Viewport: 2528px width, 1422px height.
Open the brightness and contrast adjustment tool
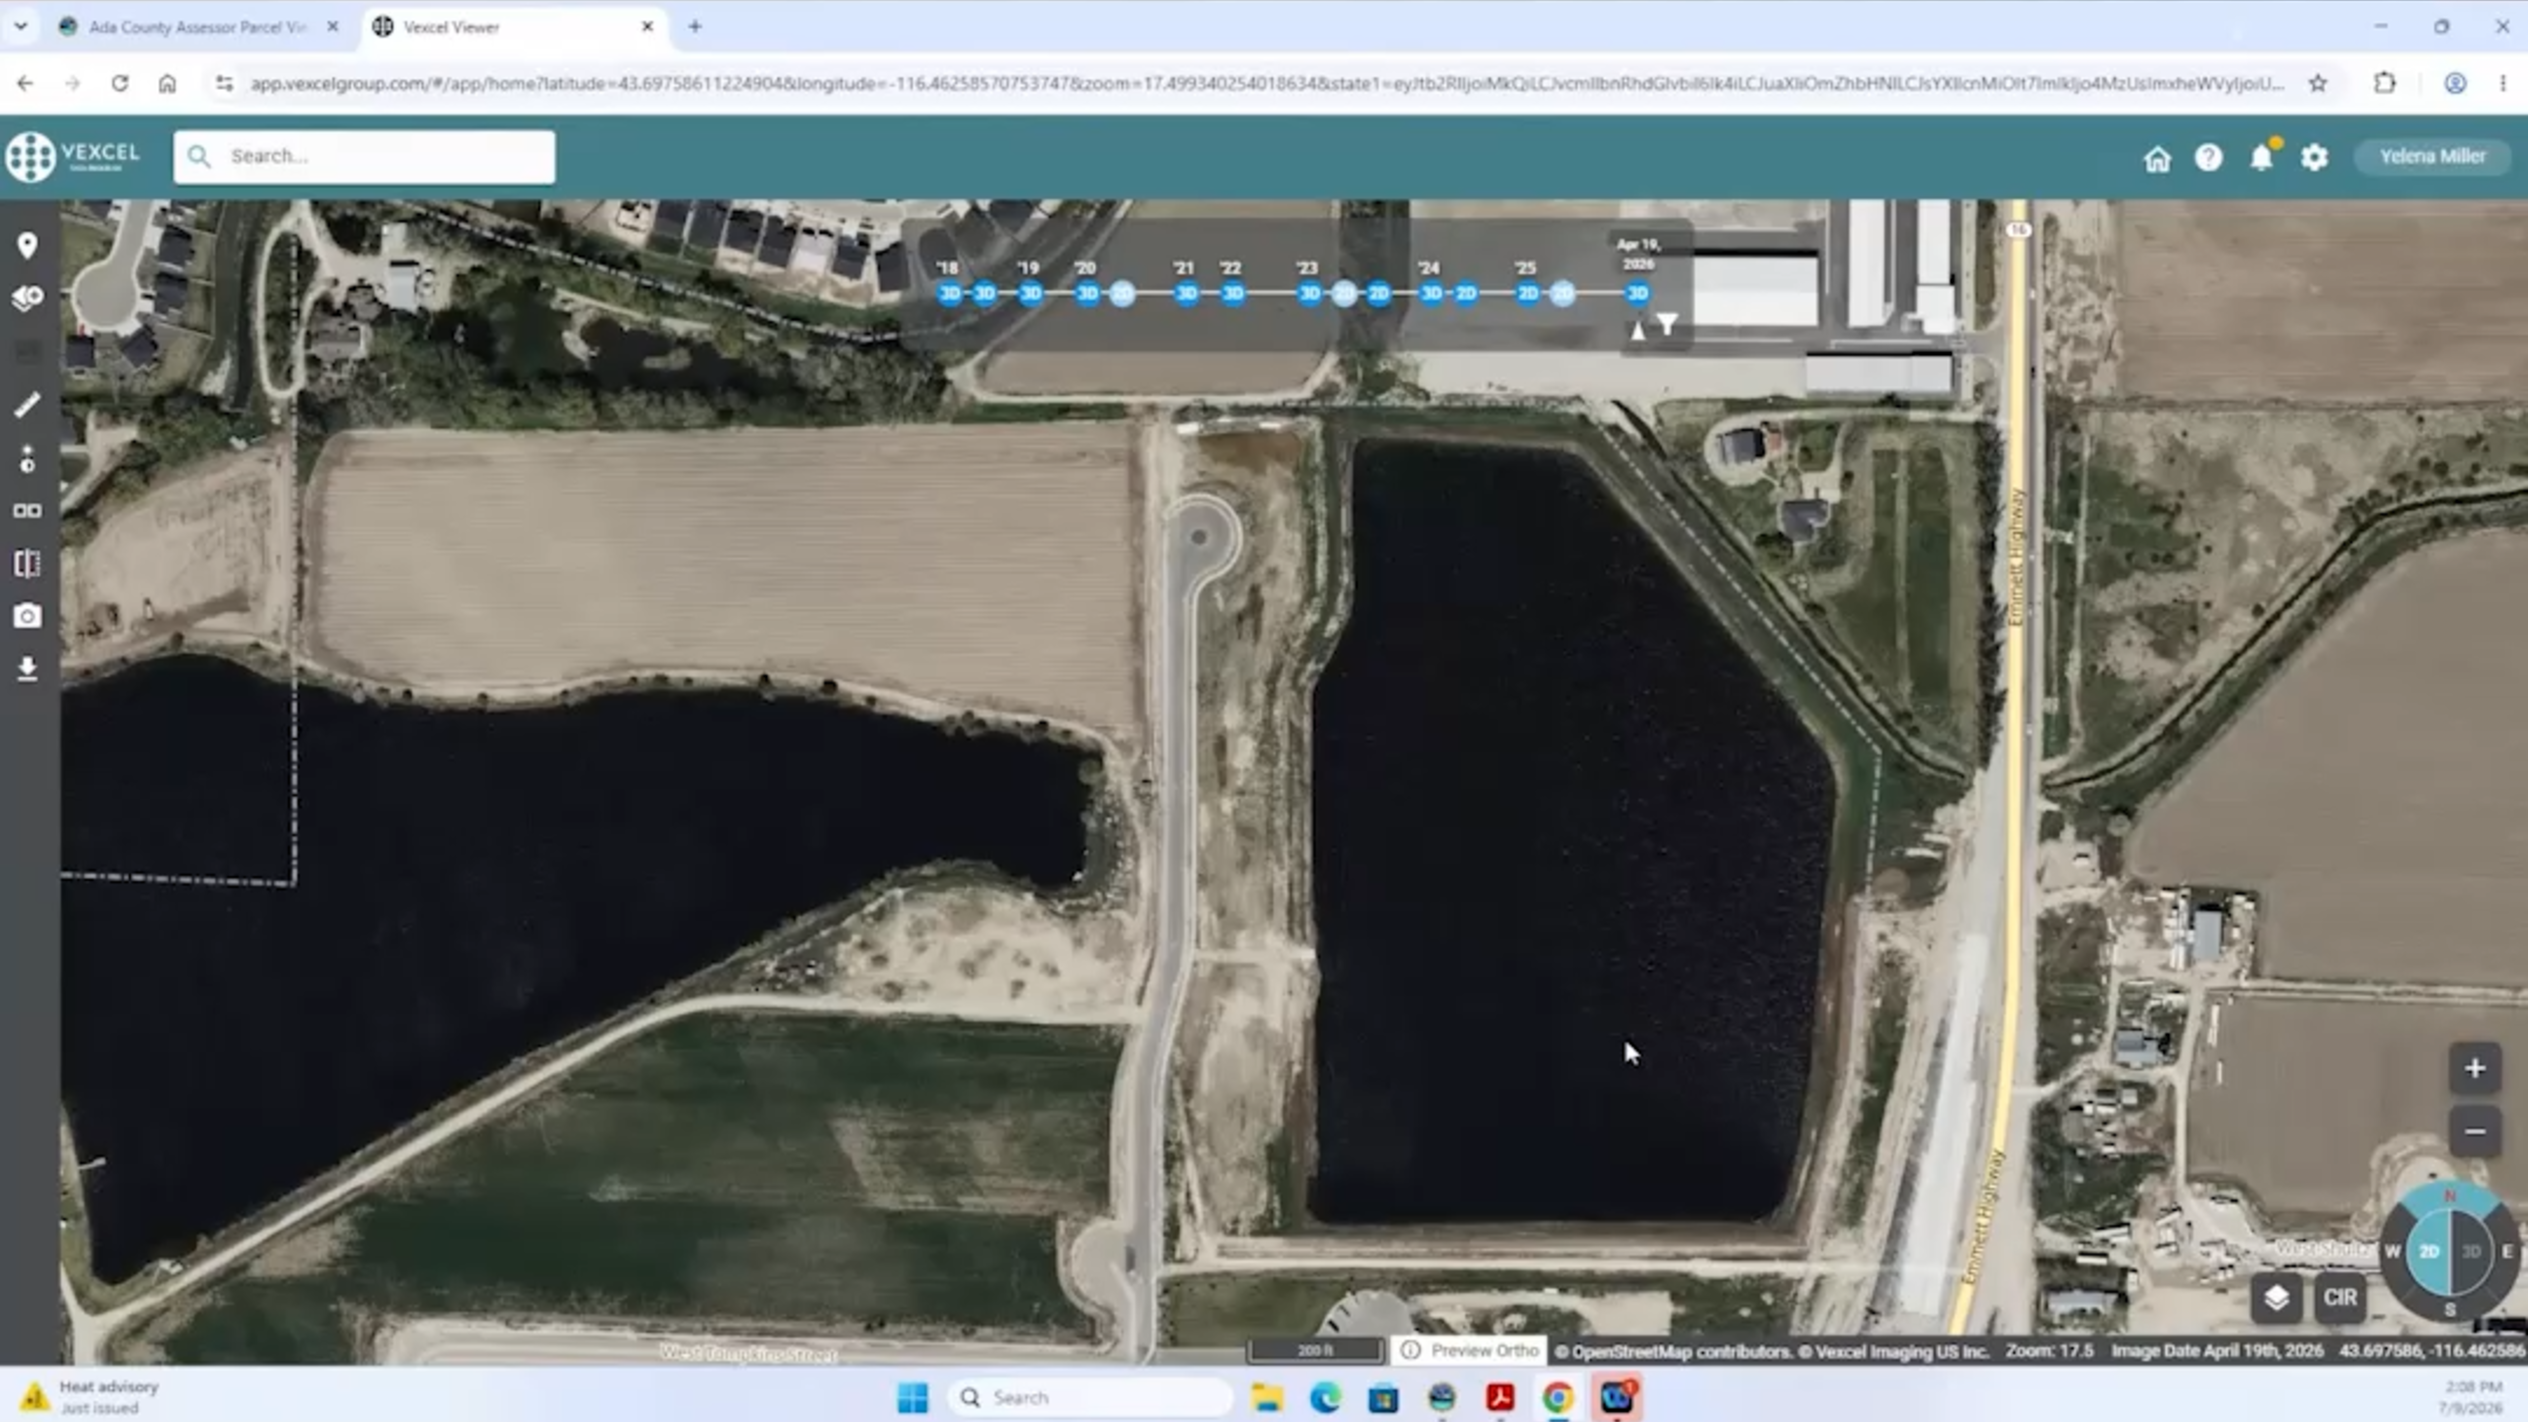[x=27, y=458]
